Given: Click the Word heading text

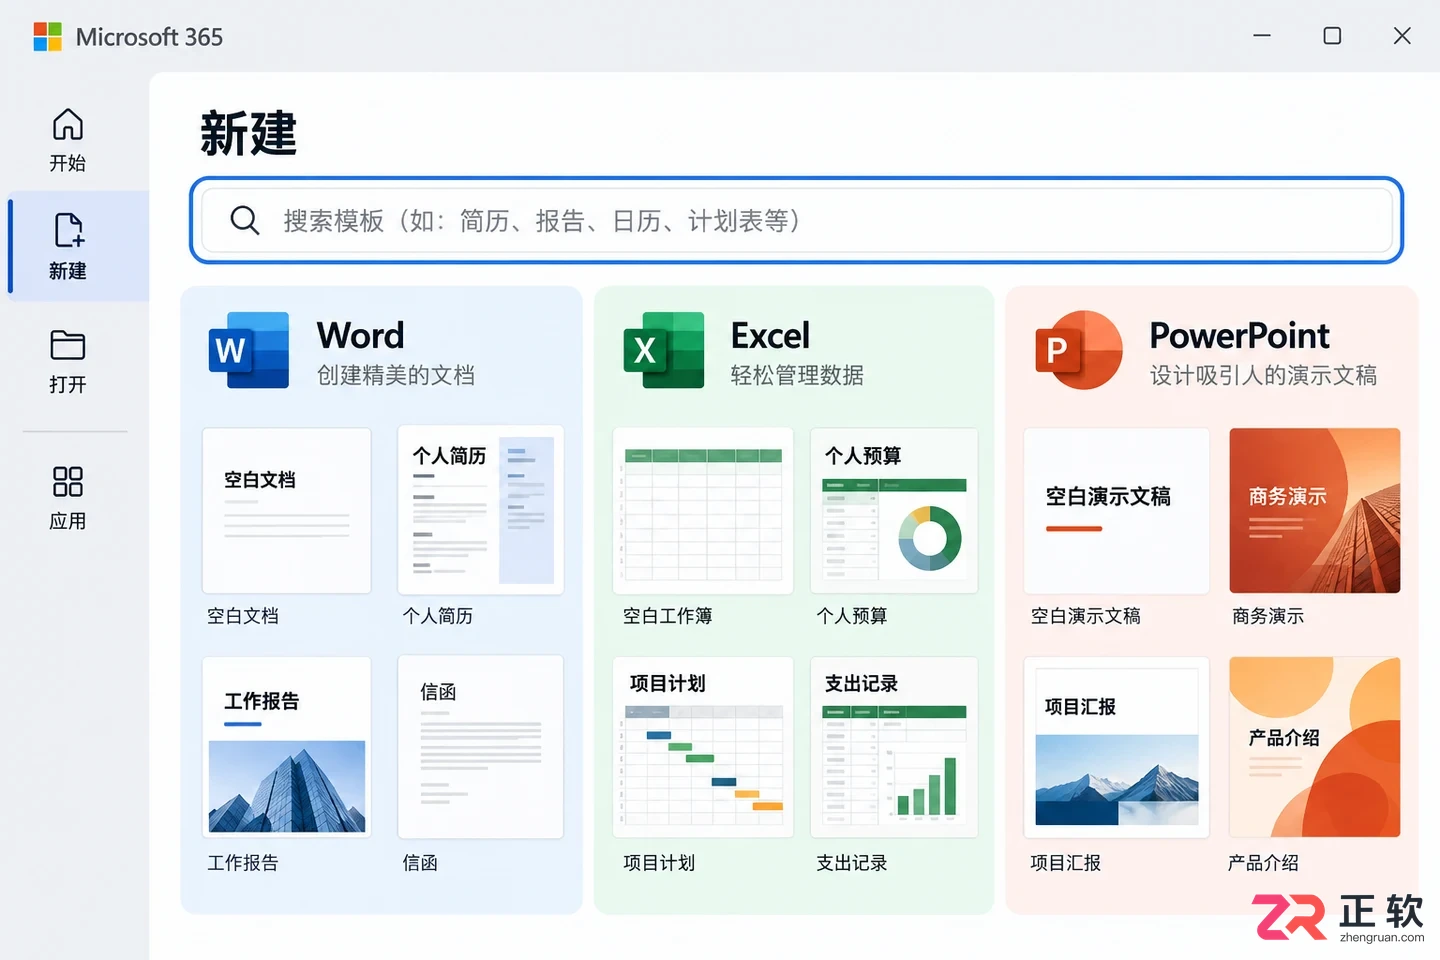Looking at the screenshot, I should (x=361, y=335).
